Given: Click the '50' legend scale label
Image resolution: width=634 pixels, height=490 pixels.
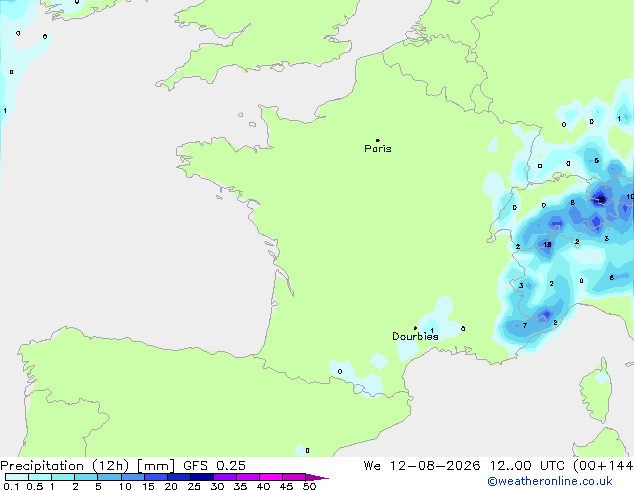Looking at the screenshot, I should 310,486.
